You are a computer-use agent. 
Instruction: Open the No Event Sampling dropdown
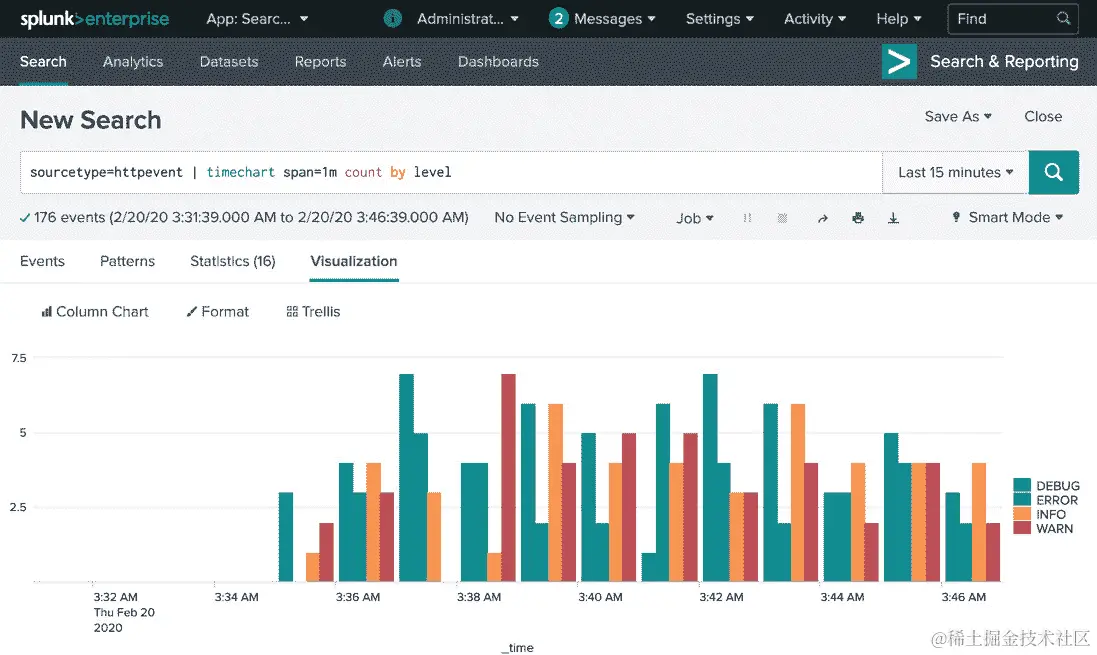point(564,218)
